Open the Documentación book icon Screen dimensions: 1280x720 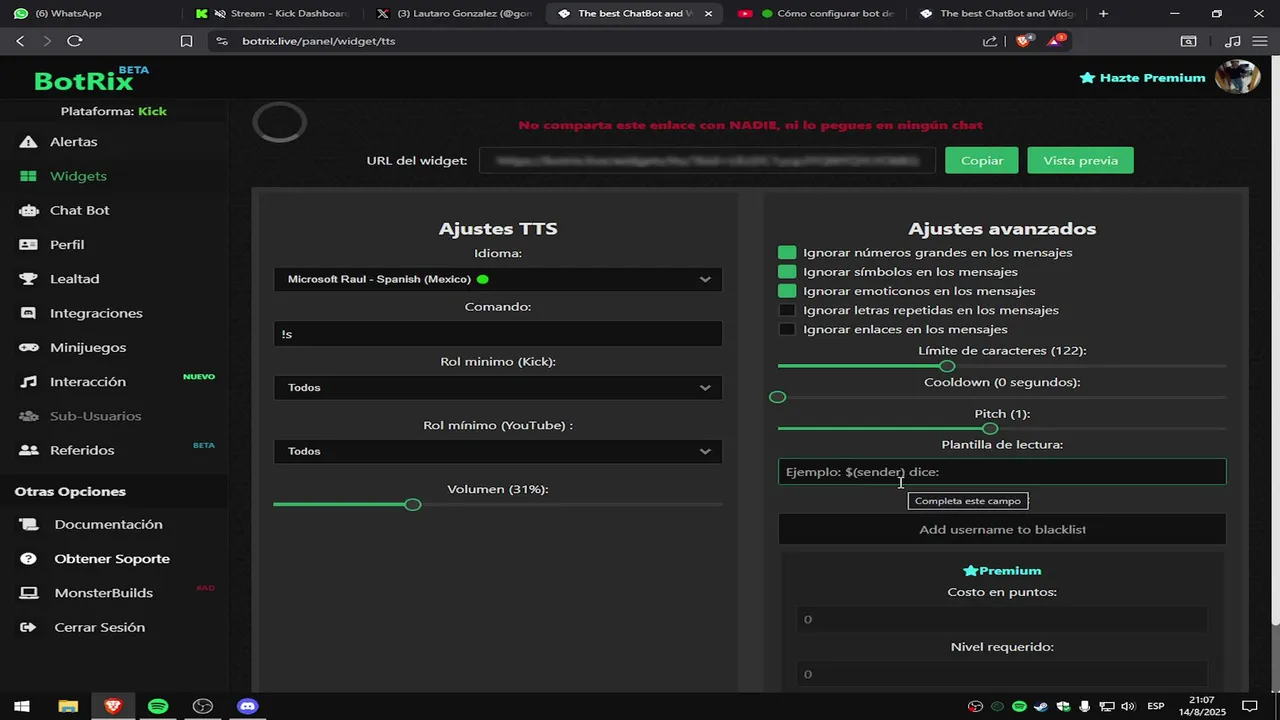pos(29,524)
